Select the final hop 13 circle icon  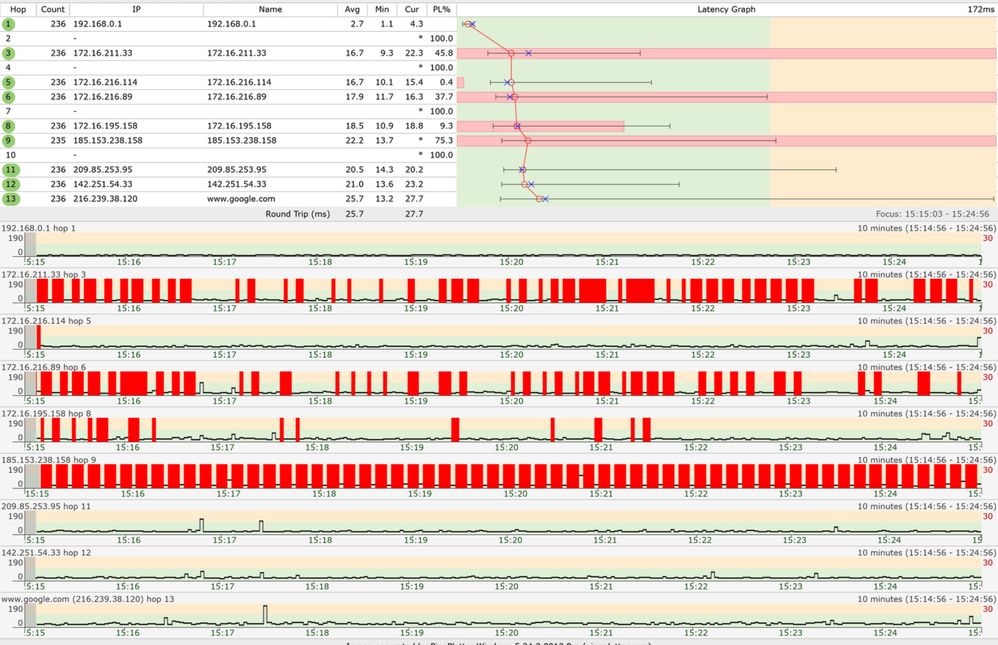coord(9,199)
